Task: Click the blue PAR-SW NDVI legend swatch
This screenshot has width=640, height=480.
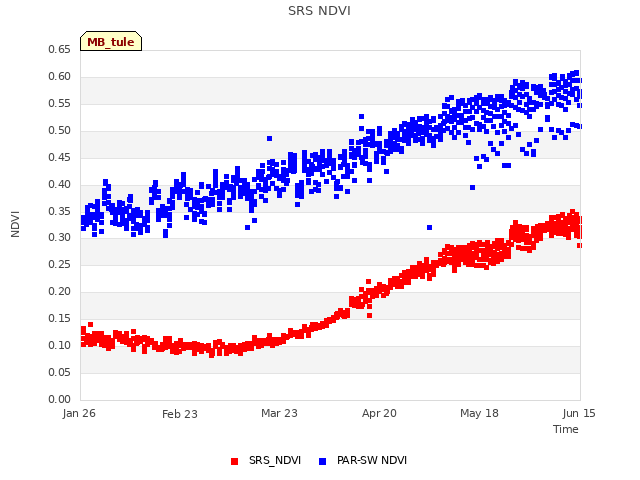Action: point(322,461)
